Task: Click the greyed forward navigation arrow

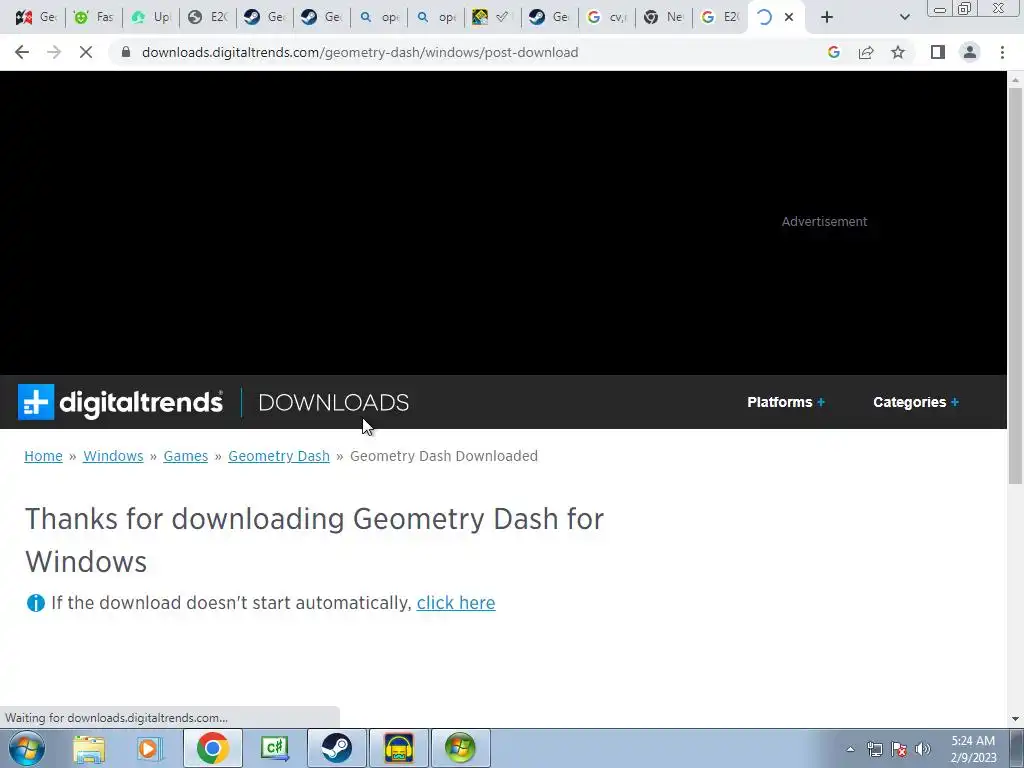Action: point(54,52)
